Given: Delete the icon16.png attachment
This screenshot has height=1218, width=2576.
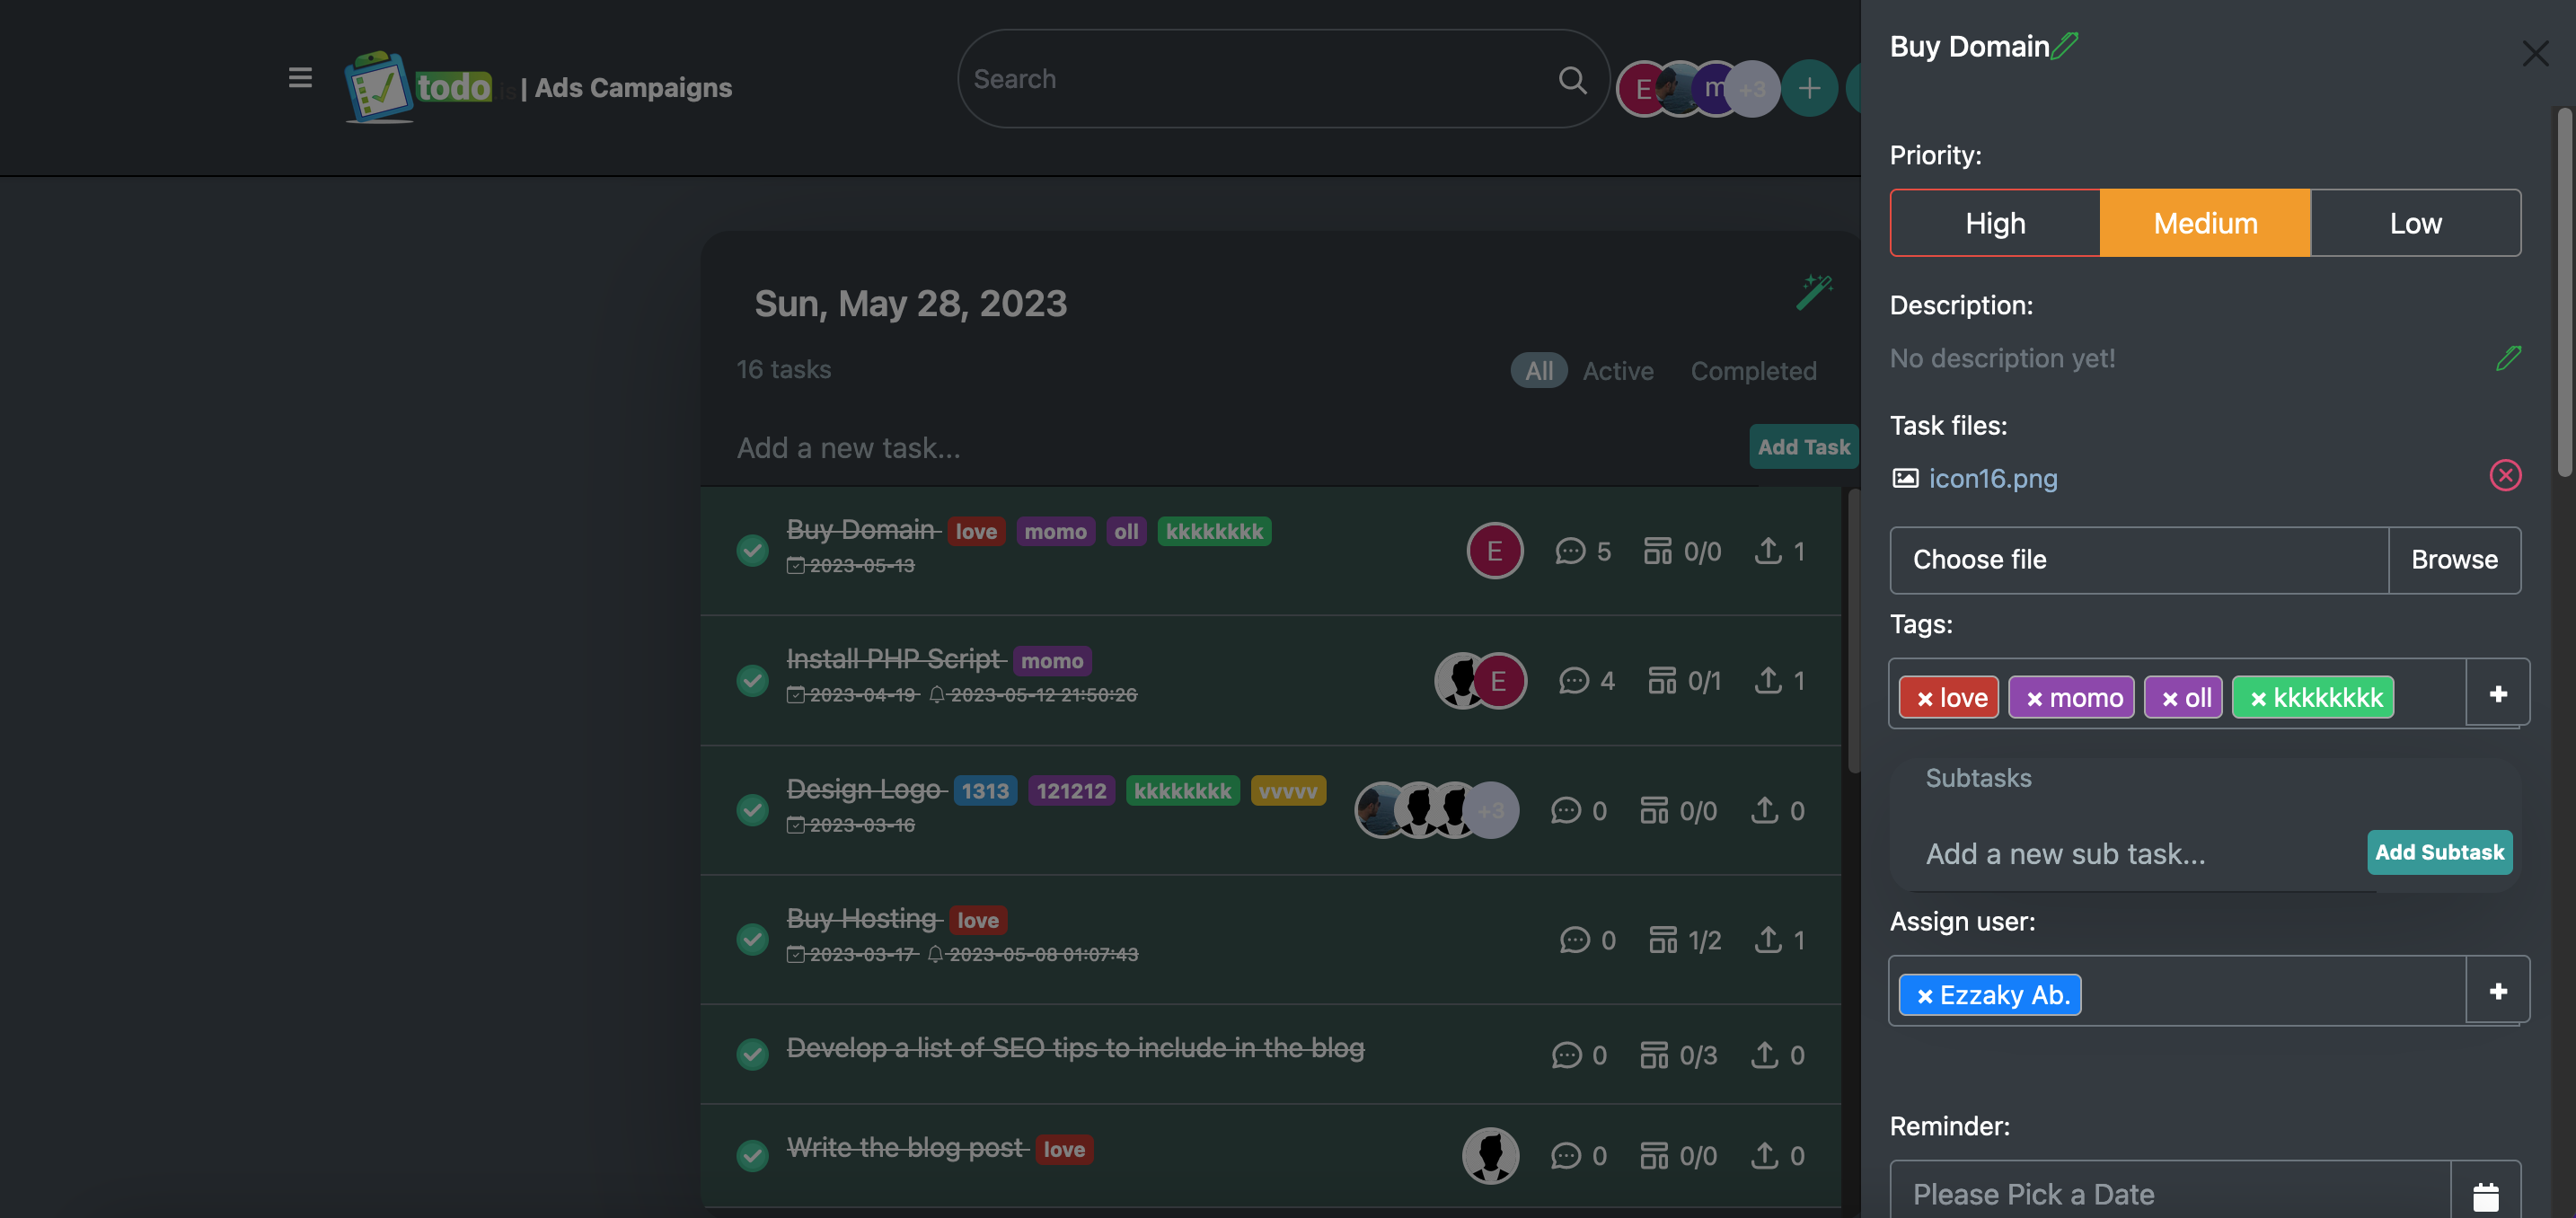Looking at the screenshot, I should (2505, 475).
